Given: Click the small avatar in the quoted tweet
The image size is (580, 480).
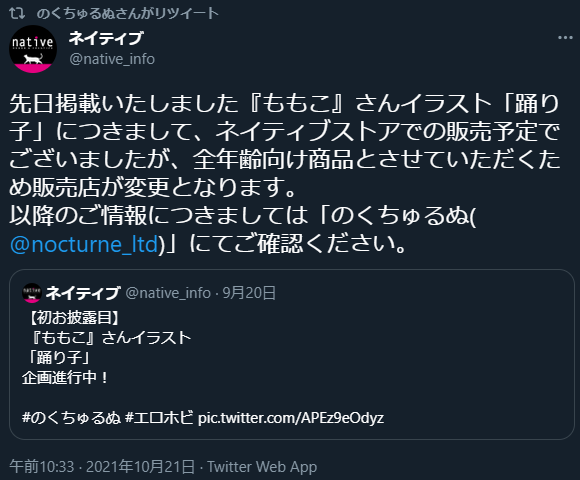Looking at the screenshot, I should [x=32, y=293].
